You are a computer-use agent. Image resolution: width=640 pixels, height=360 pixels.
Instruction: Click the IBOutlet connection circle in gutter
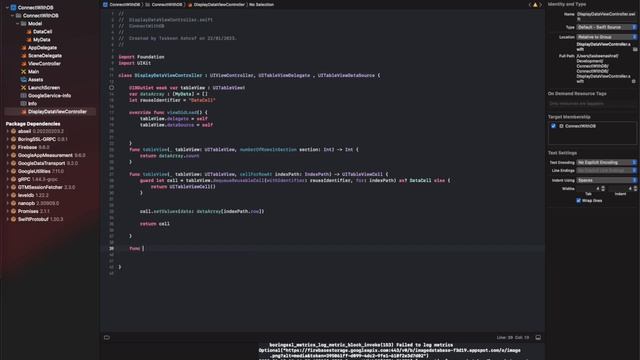point(111,87)
